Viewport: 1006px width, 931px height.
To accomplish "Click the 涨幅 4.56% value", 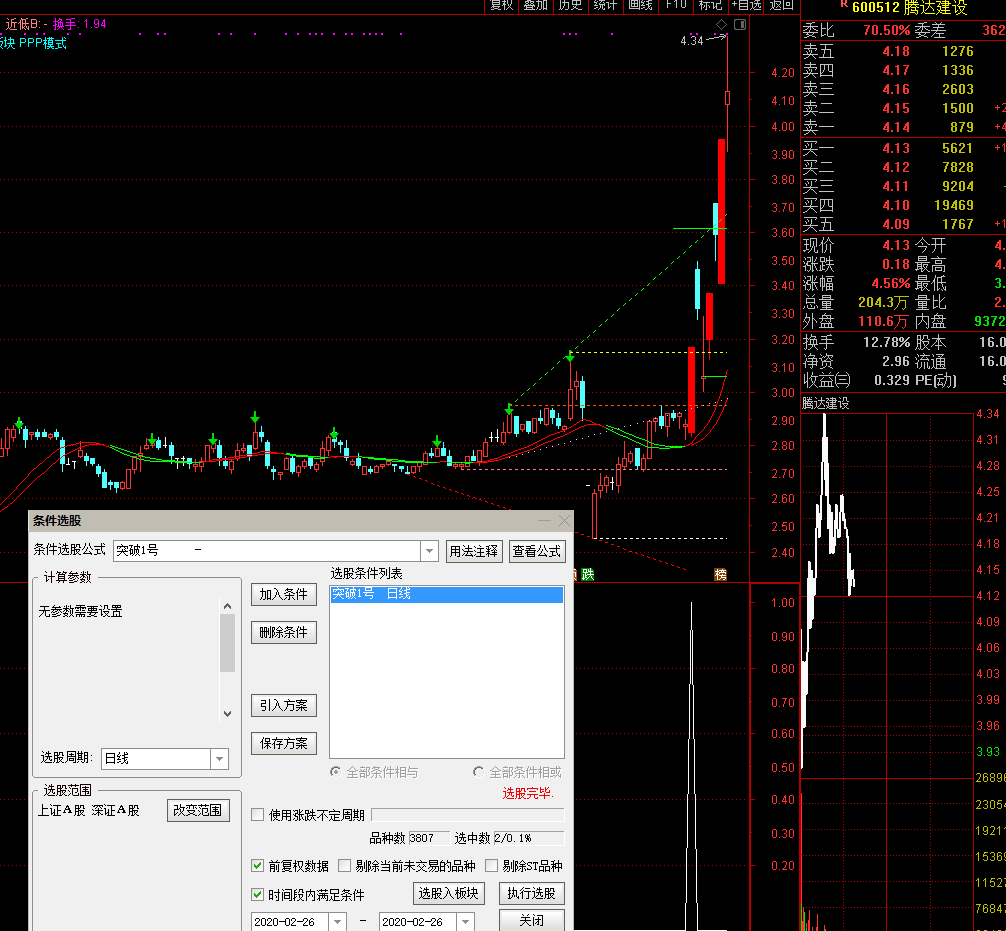I will point(891,283).
